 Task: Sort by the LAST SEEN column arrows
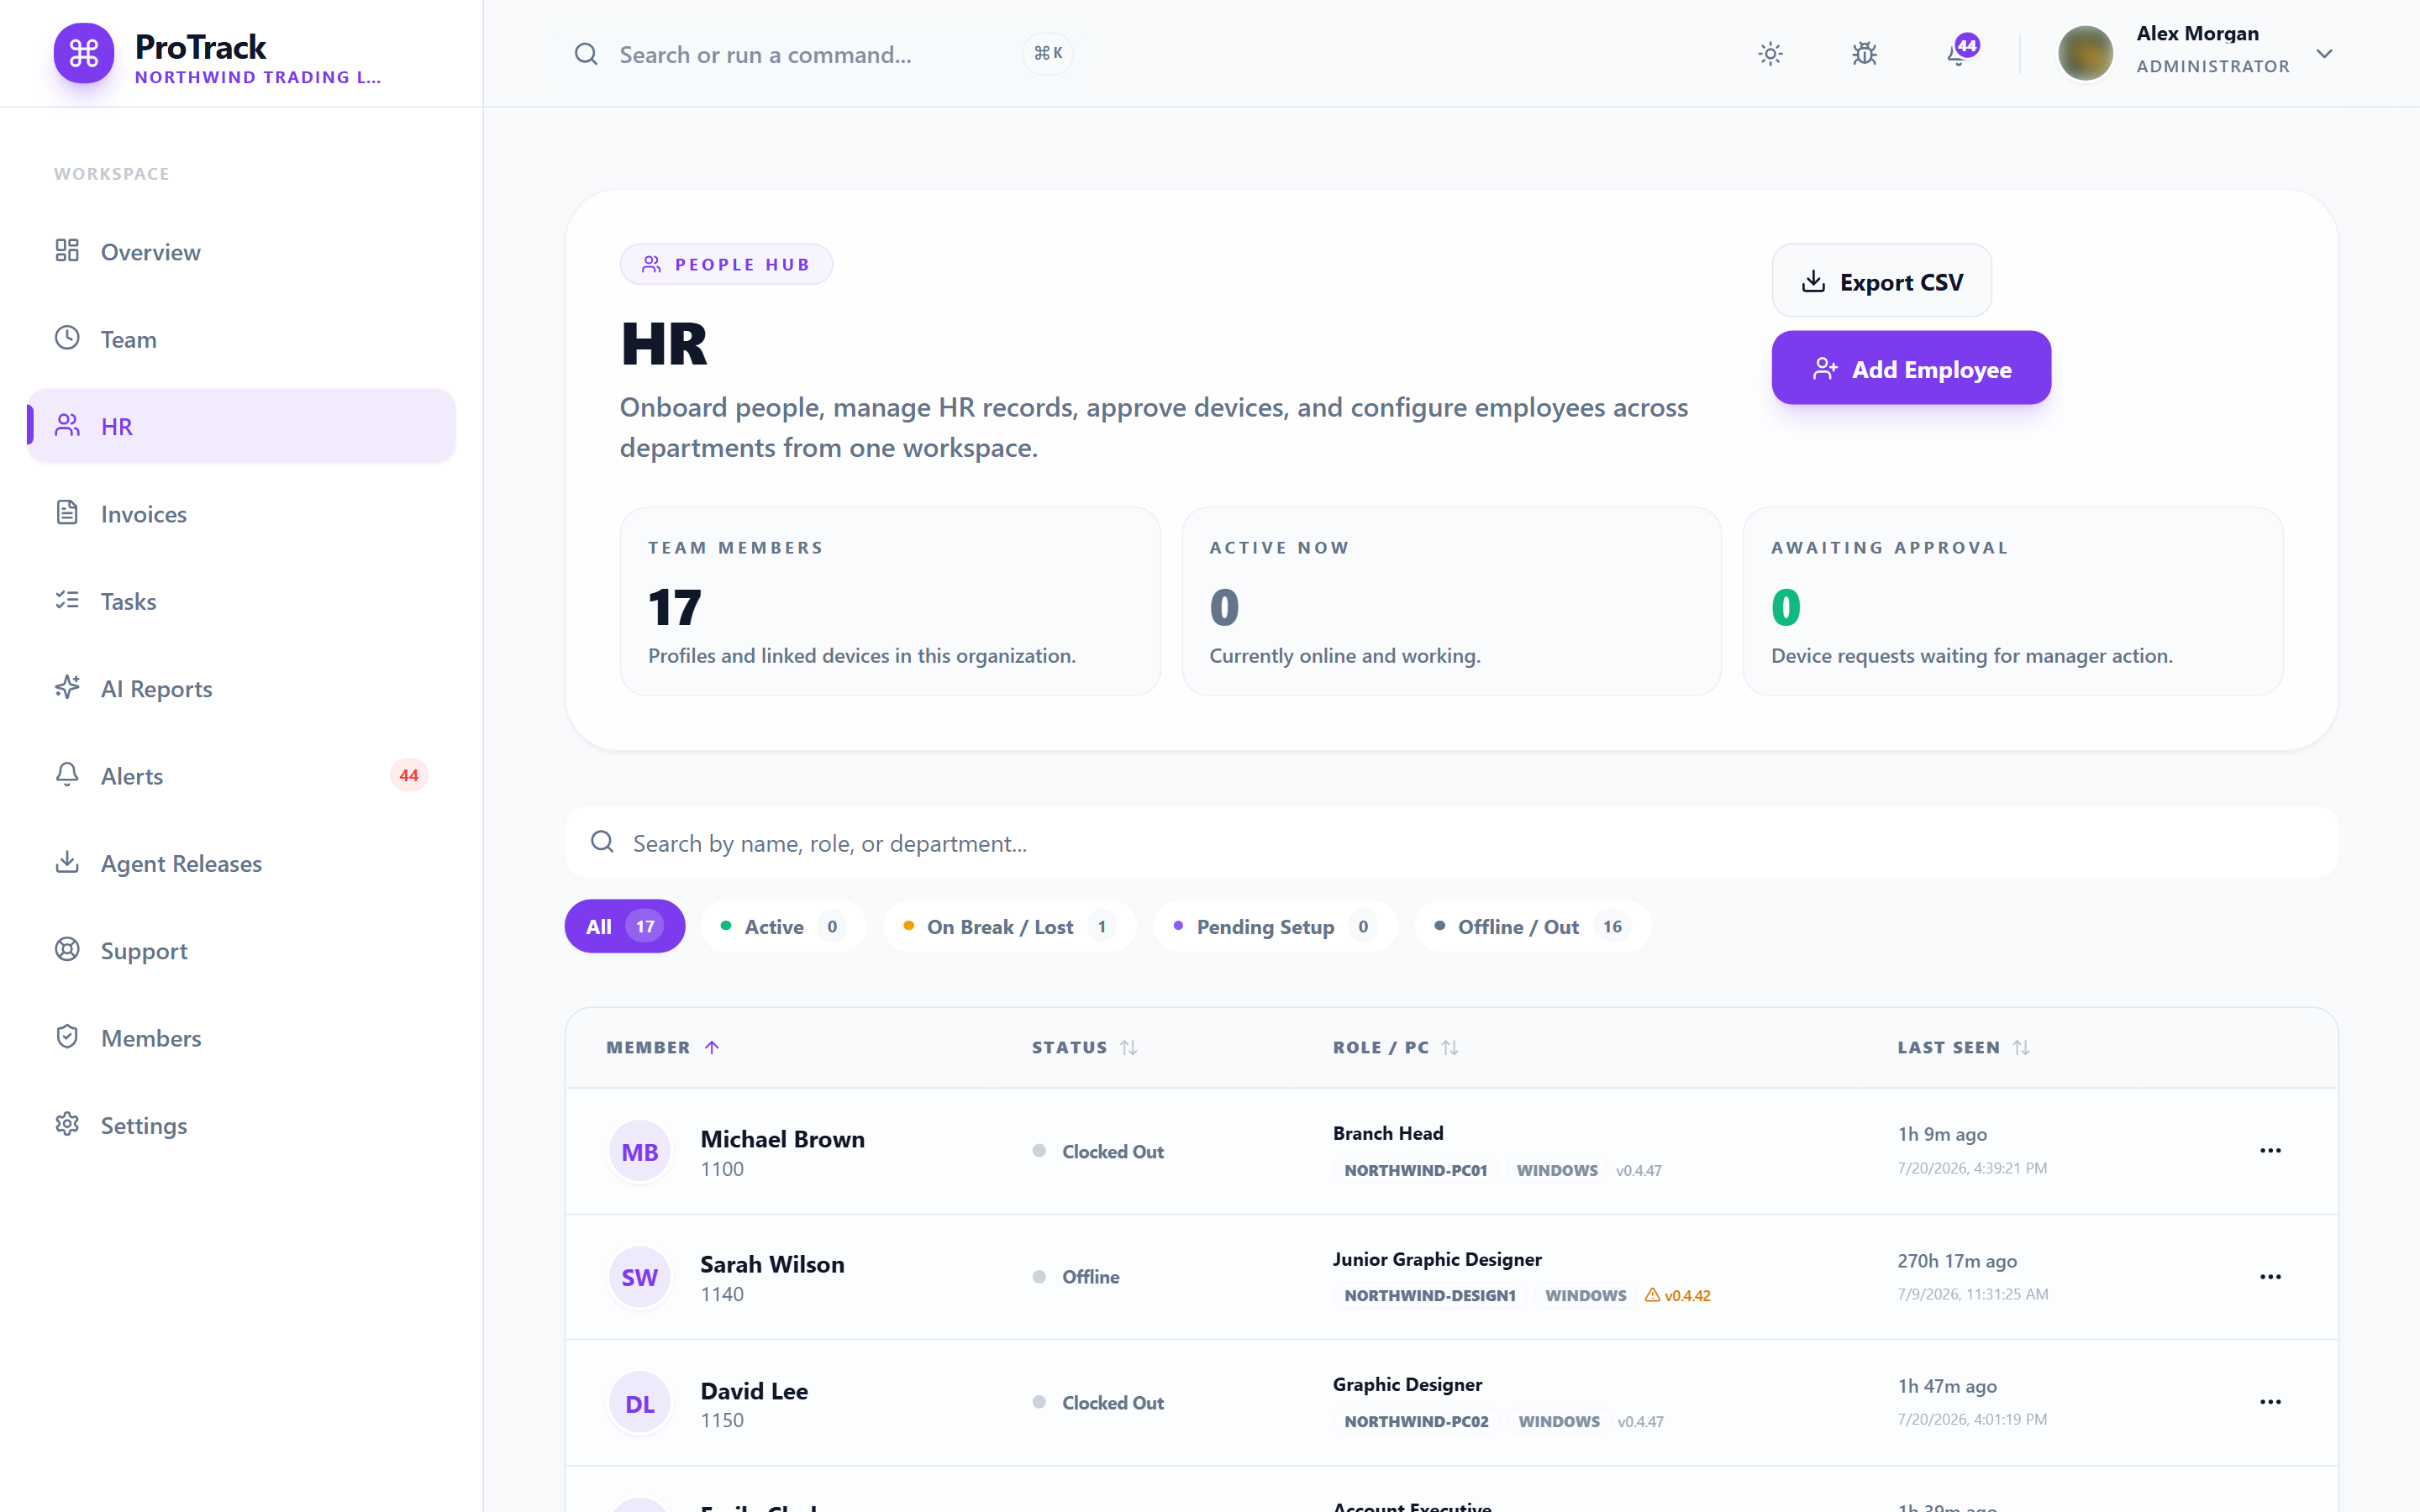(2021, 1047)
